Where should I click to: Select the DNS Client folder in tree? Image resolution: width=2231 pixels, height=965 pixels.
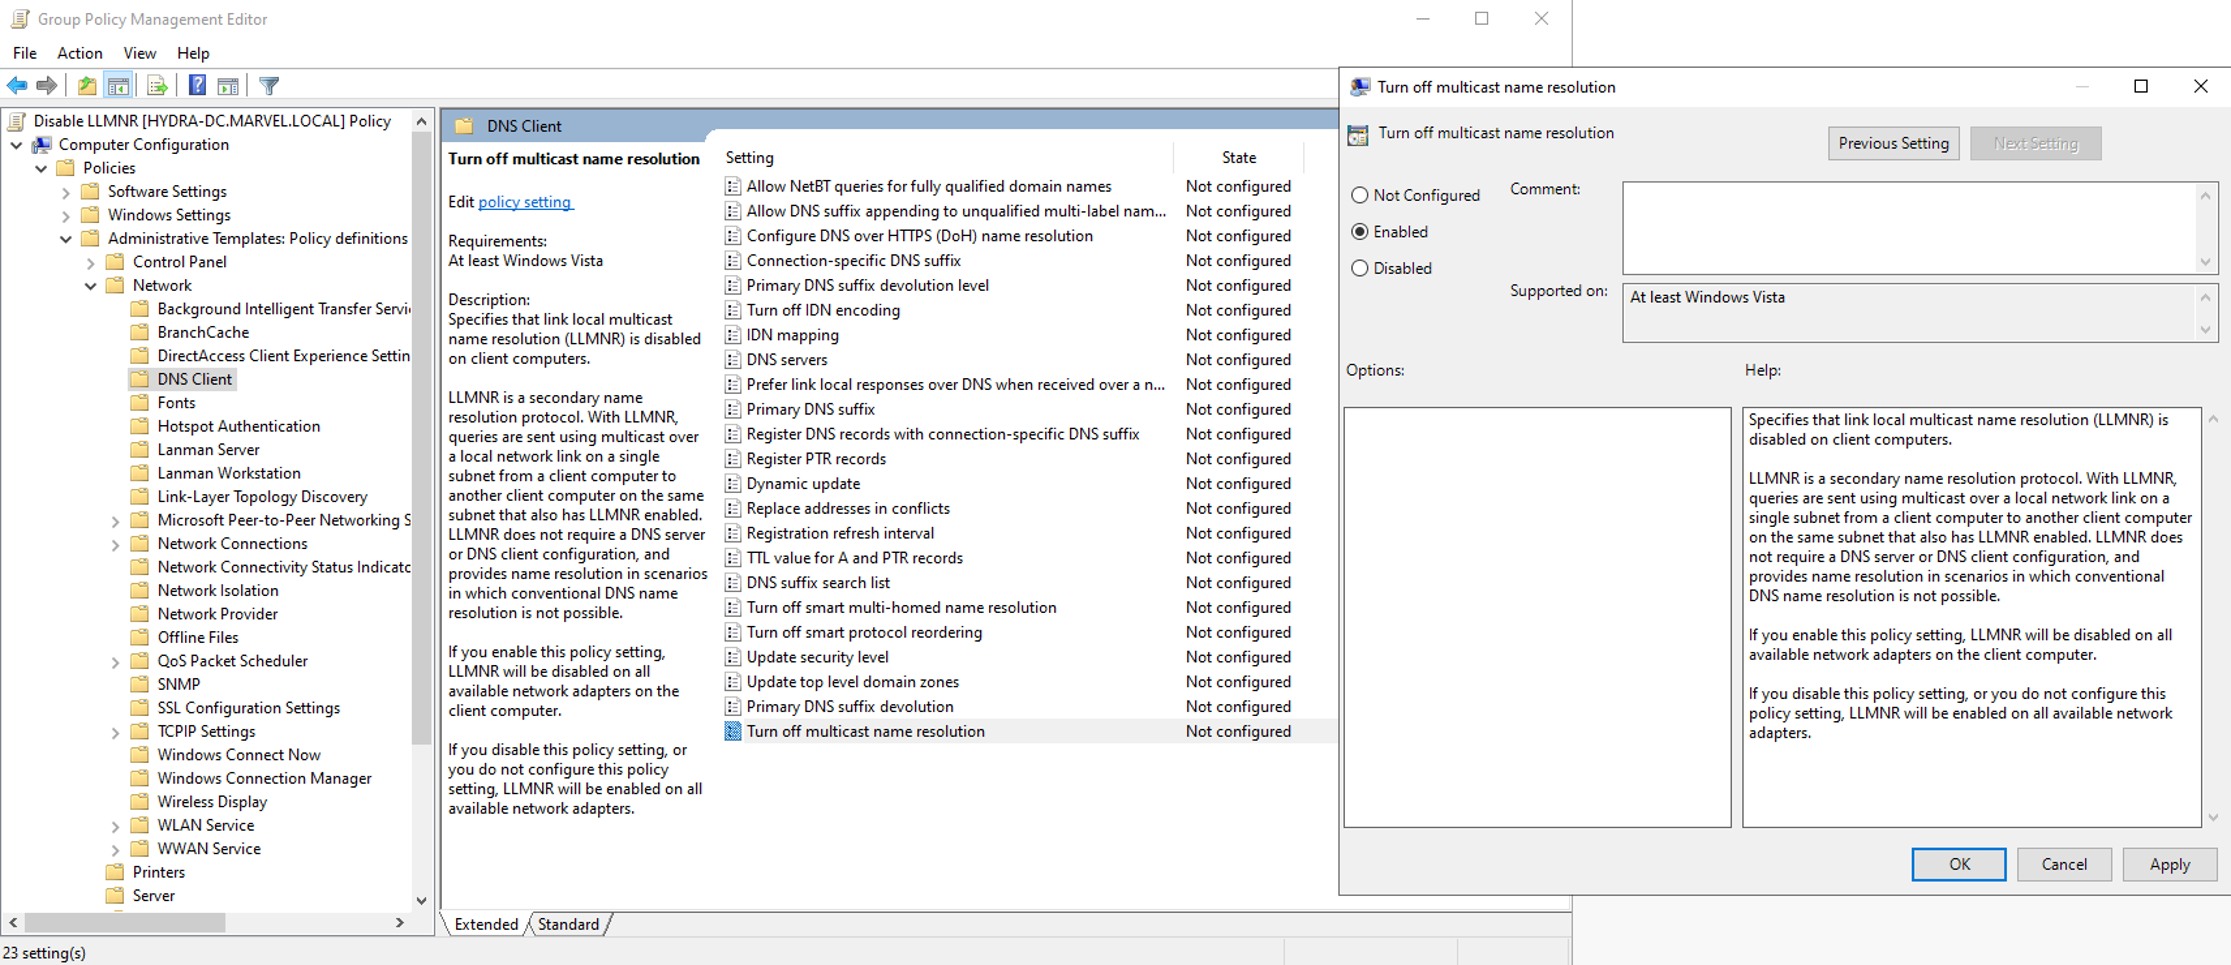[194, 379]
